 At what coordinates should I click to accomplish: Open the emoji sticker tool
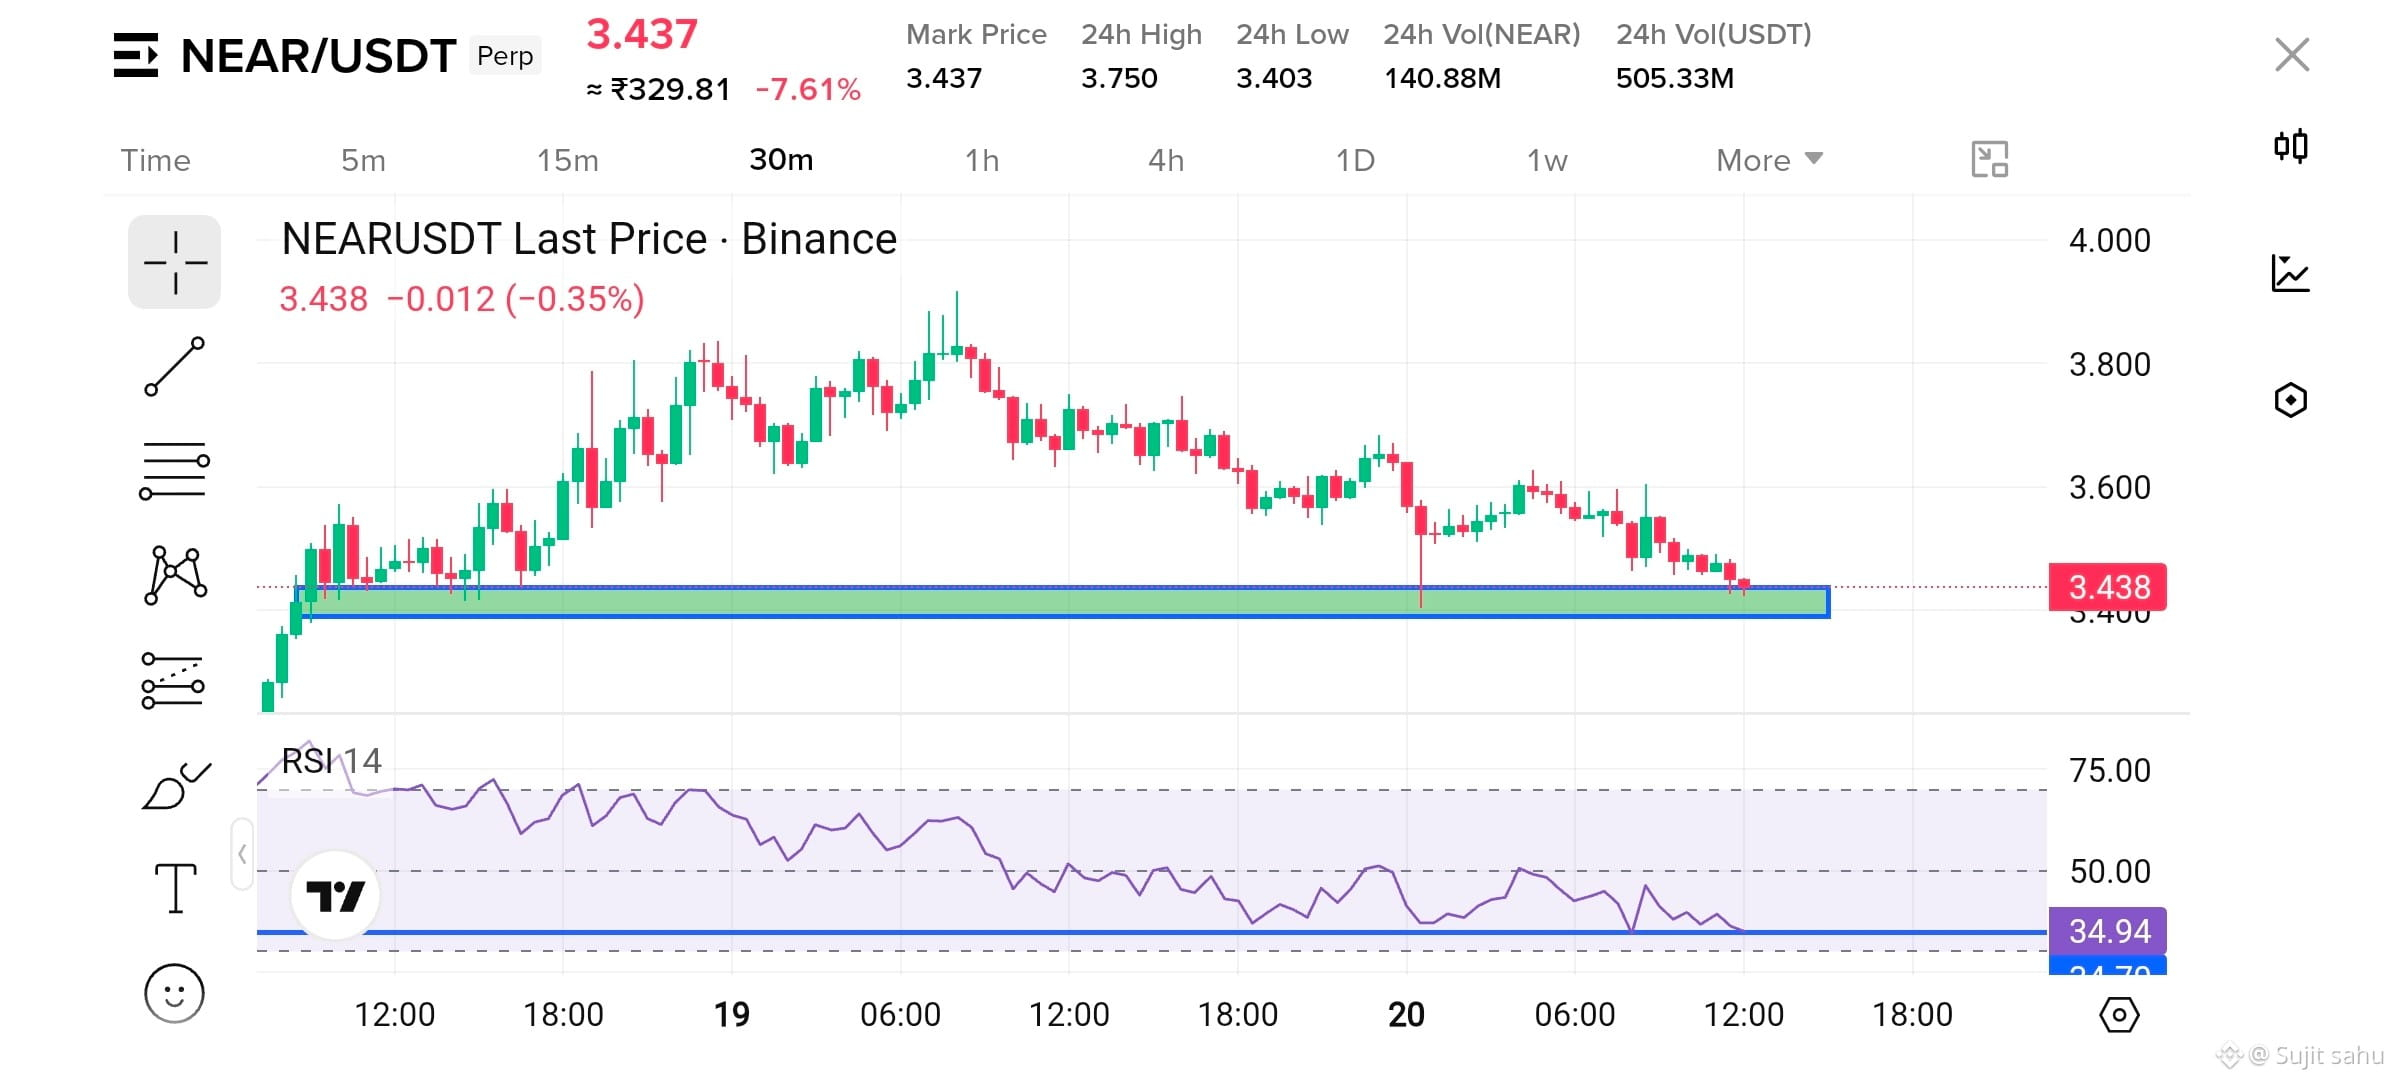pos(174,993)
